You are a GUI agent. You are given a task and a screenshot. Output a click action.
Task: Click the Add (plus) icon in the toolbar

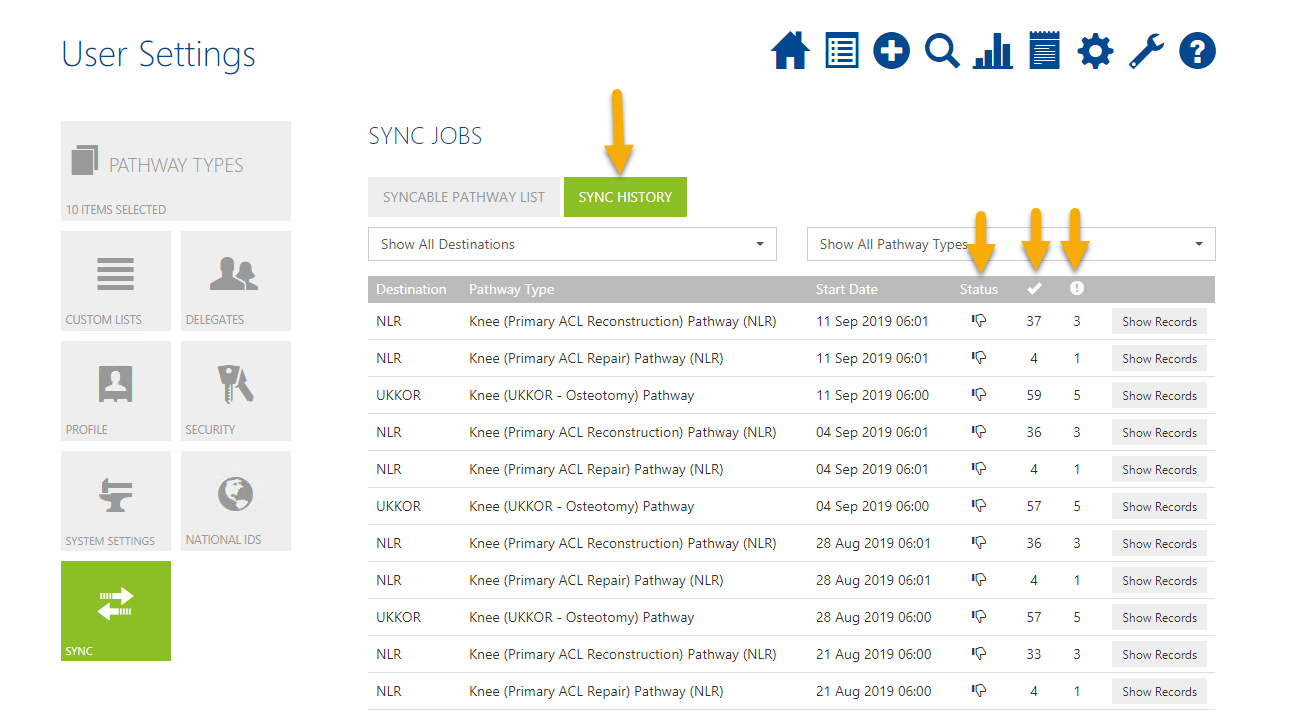pyautogui.click(x=891, y=50)
